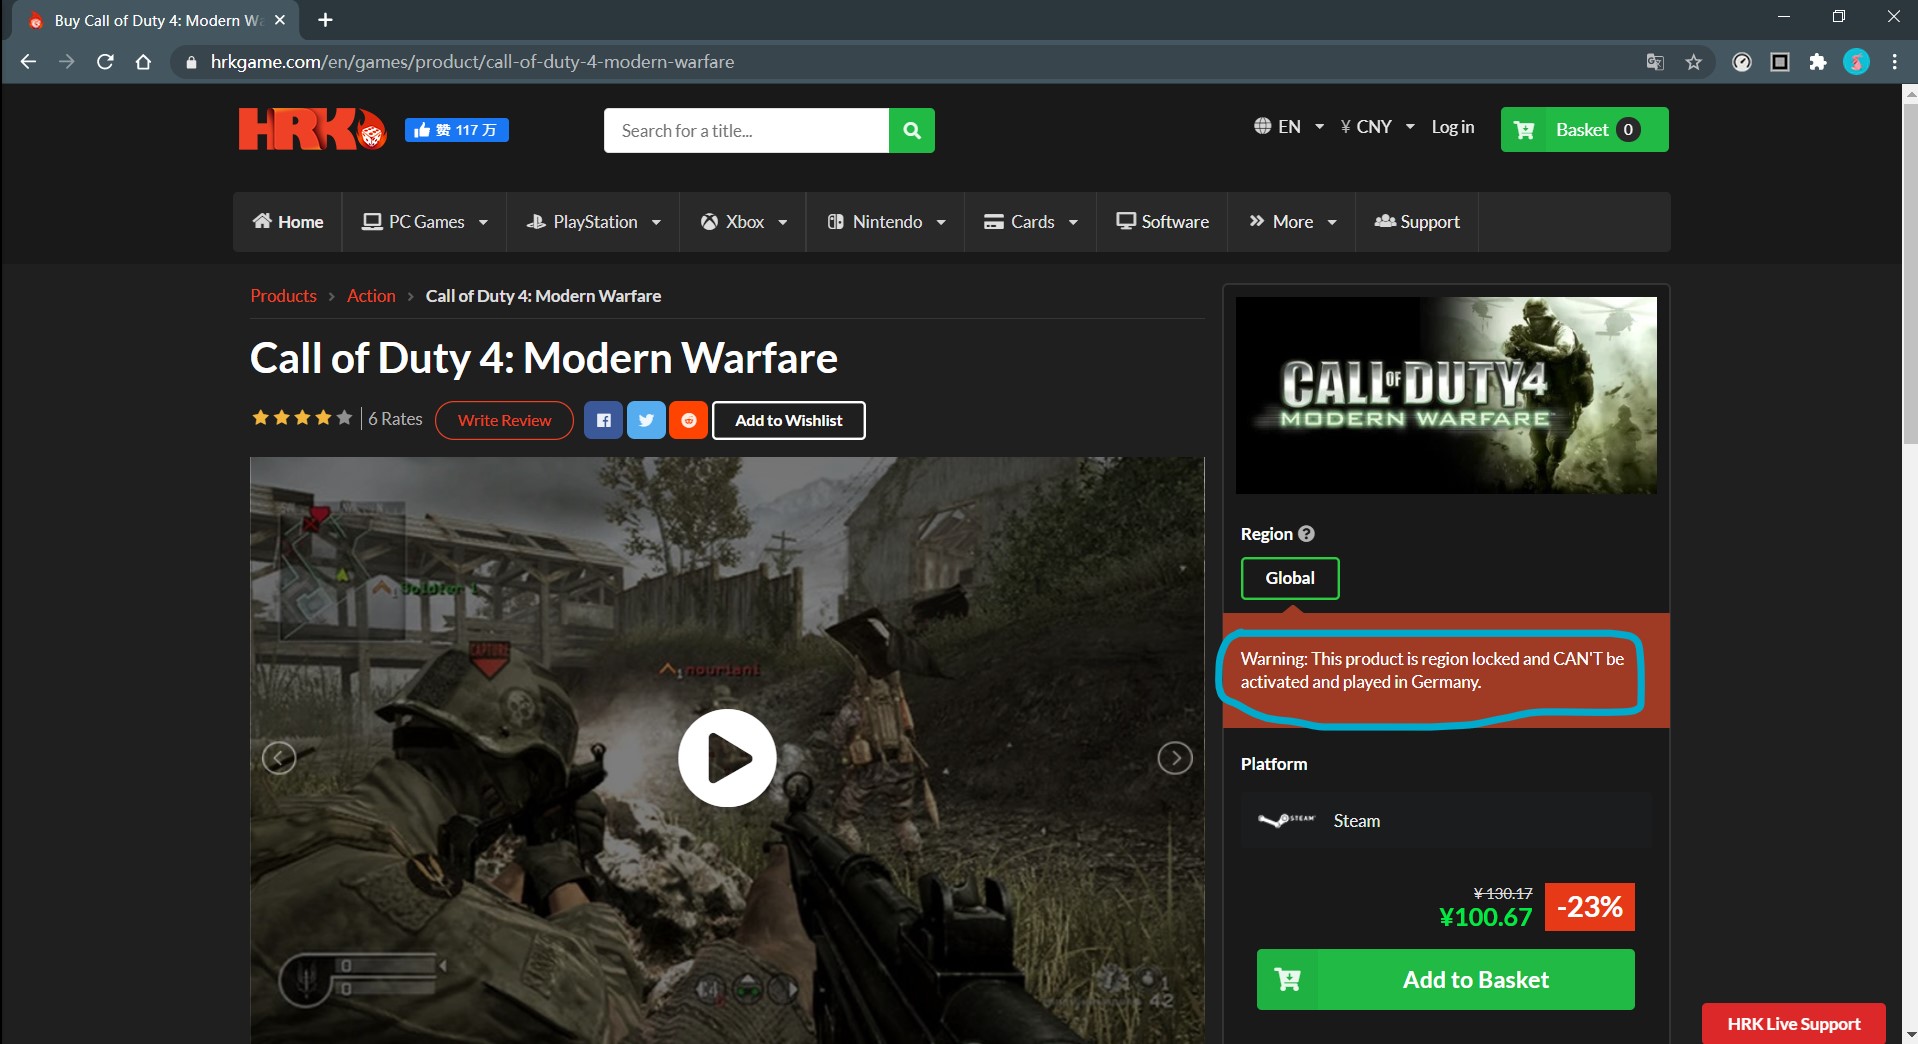Click the Call of Duty 4 cover thumbnail

pos(1446,395)
